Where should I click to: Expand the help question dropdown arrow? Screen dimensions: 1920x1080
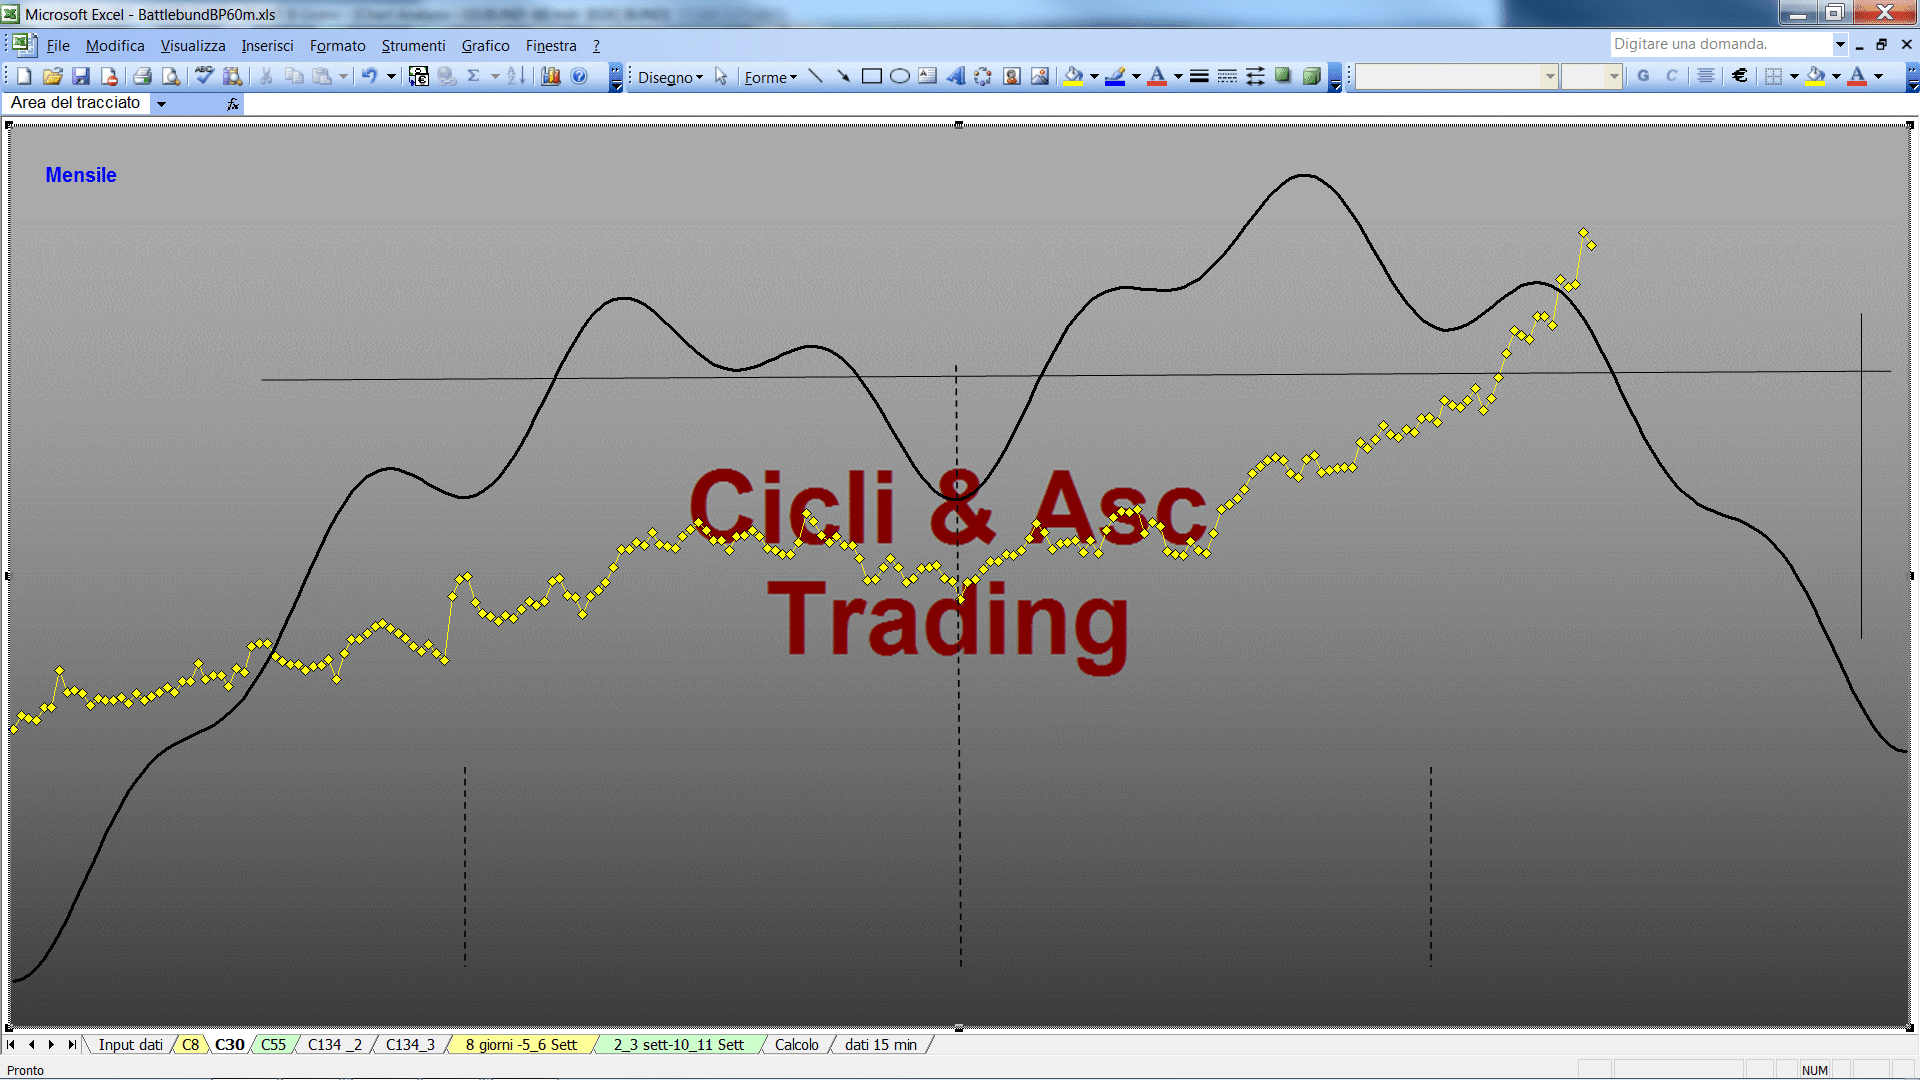tap(1839, 44)
